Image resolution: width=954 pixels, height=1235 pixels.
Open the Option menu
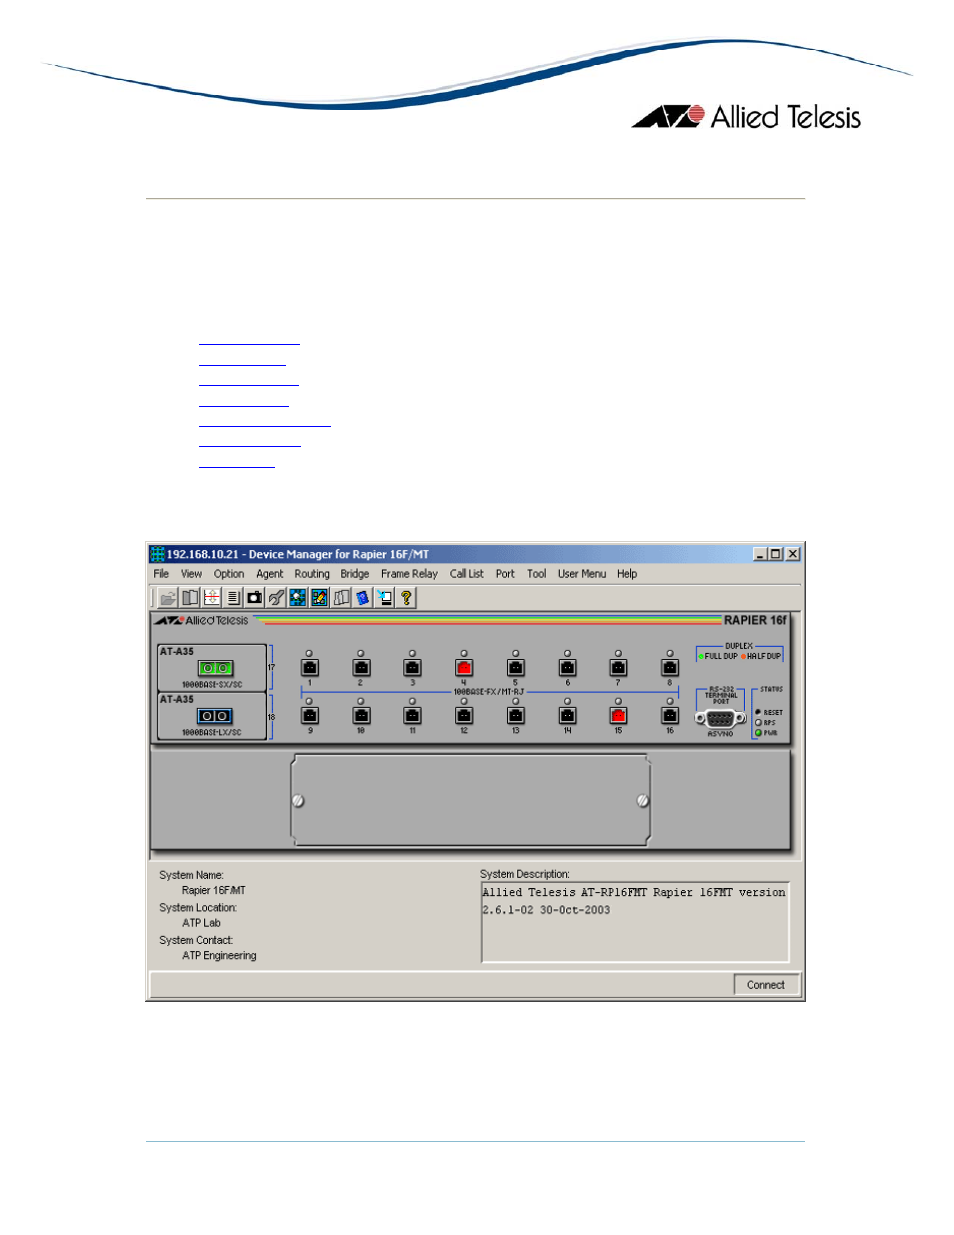point(229,574)
